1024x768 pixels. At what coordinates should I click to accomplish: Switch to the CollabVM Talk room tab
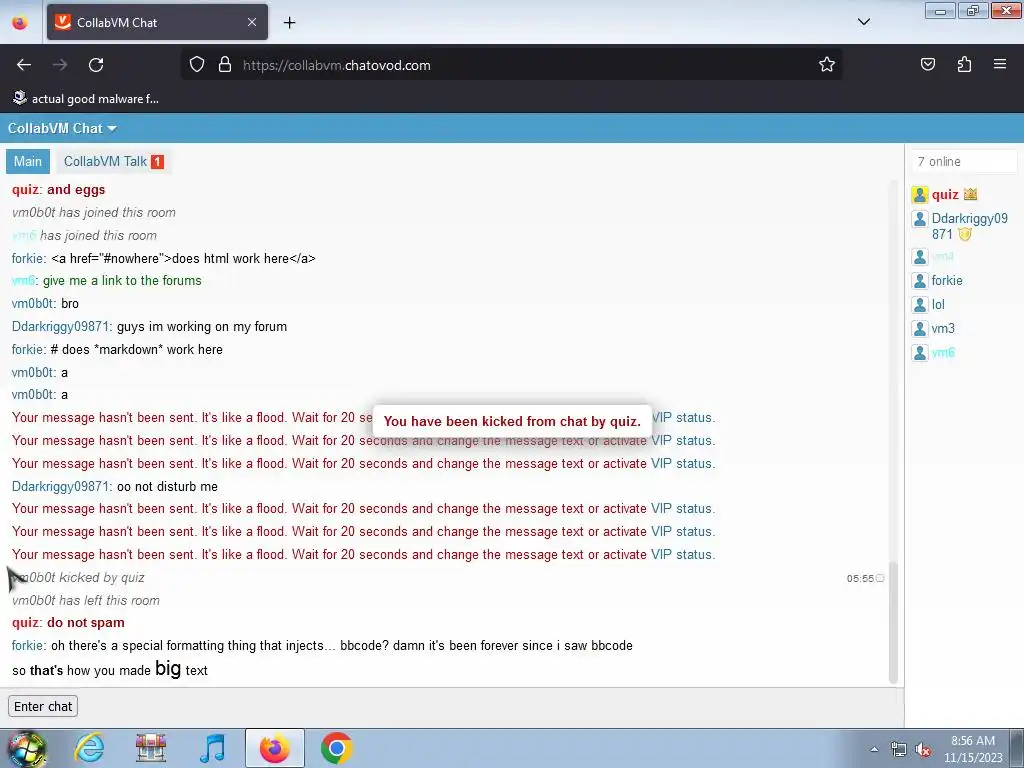point(113,161)
